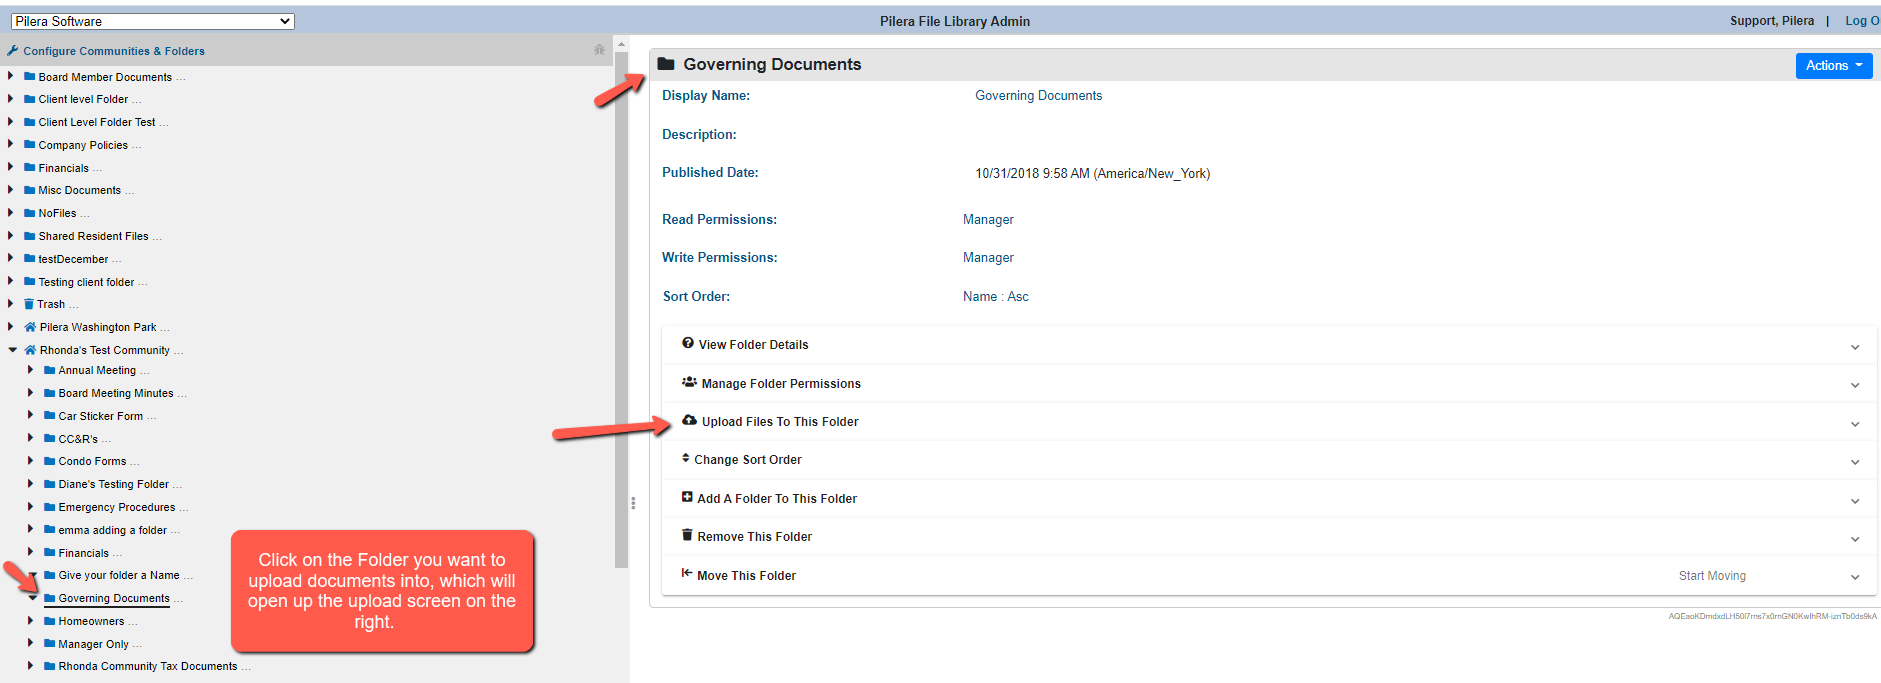Click the Annual Meeting folder icon
1881x683 pixels.
tap(50, 369)
